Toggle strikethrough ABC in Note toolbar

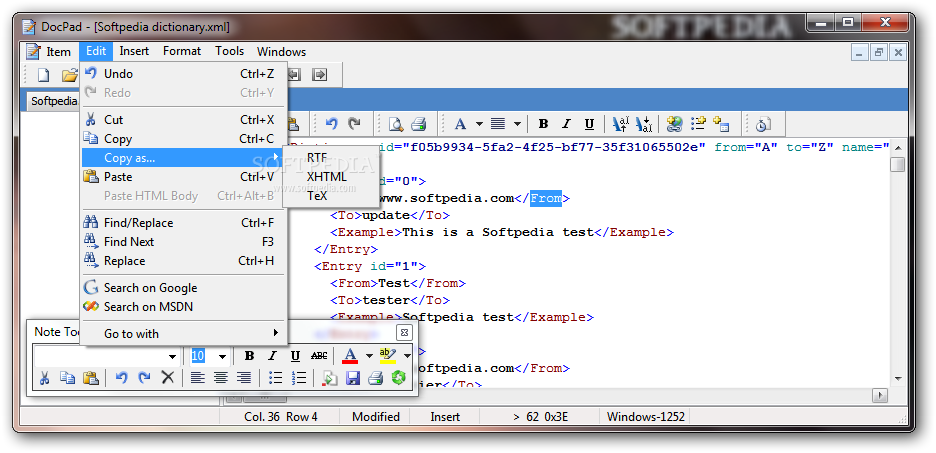319,356
